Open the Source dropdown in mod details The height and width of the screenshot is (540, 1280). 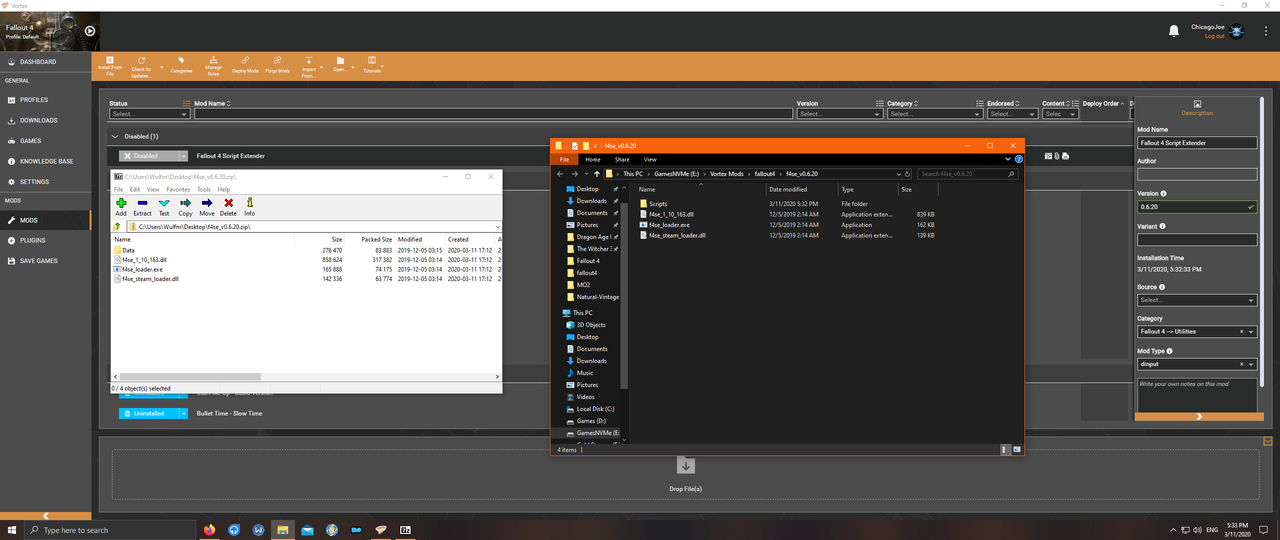(x=1197, y=300)
